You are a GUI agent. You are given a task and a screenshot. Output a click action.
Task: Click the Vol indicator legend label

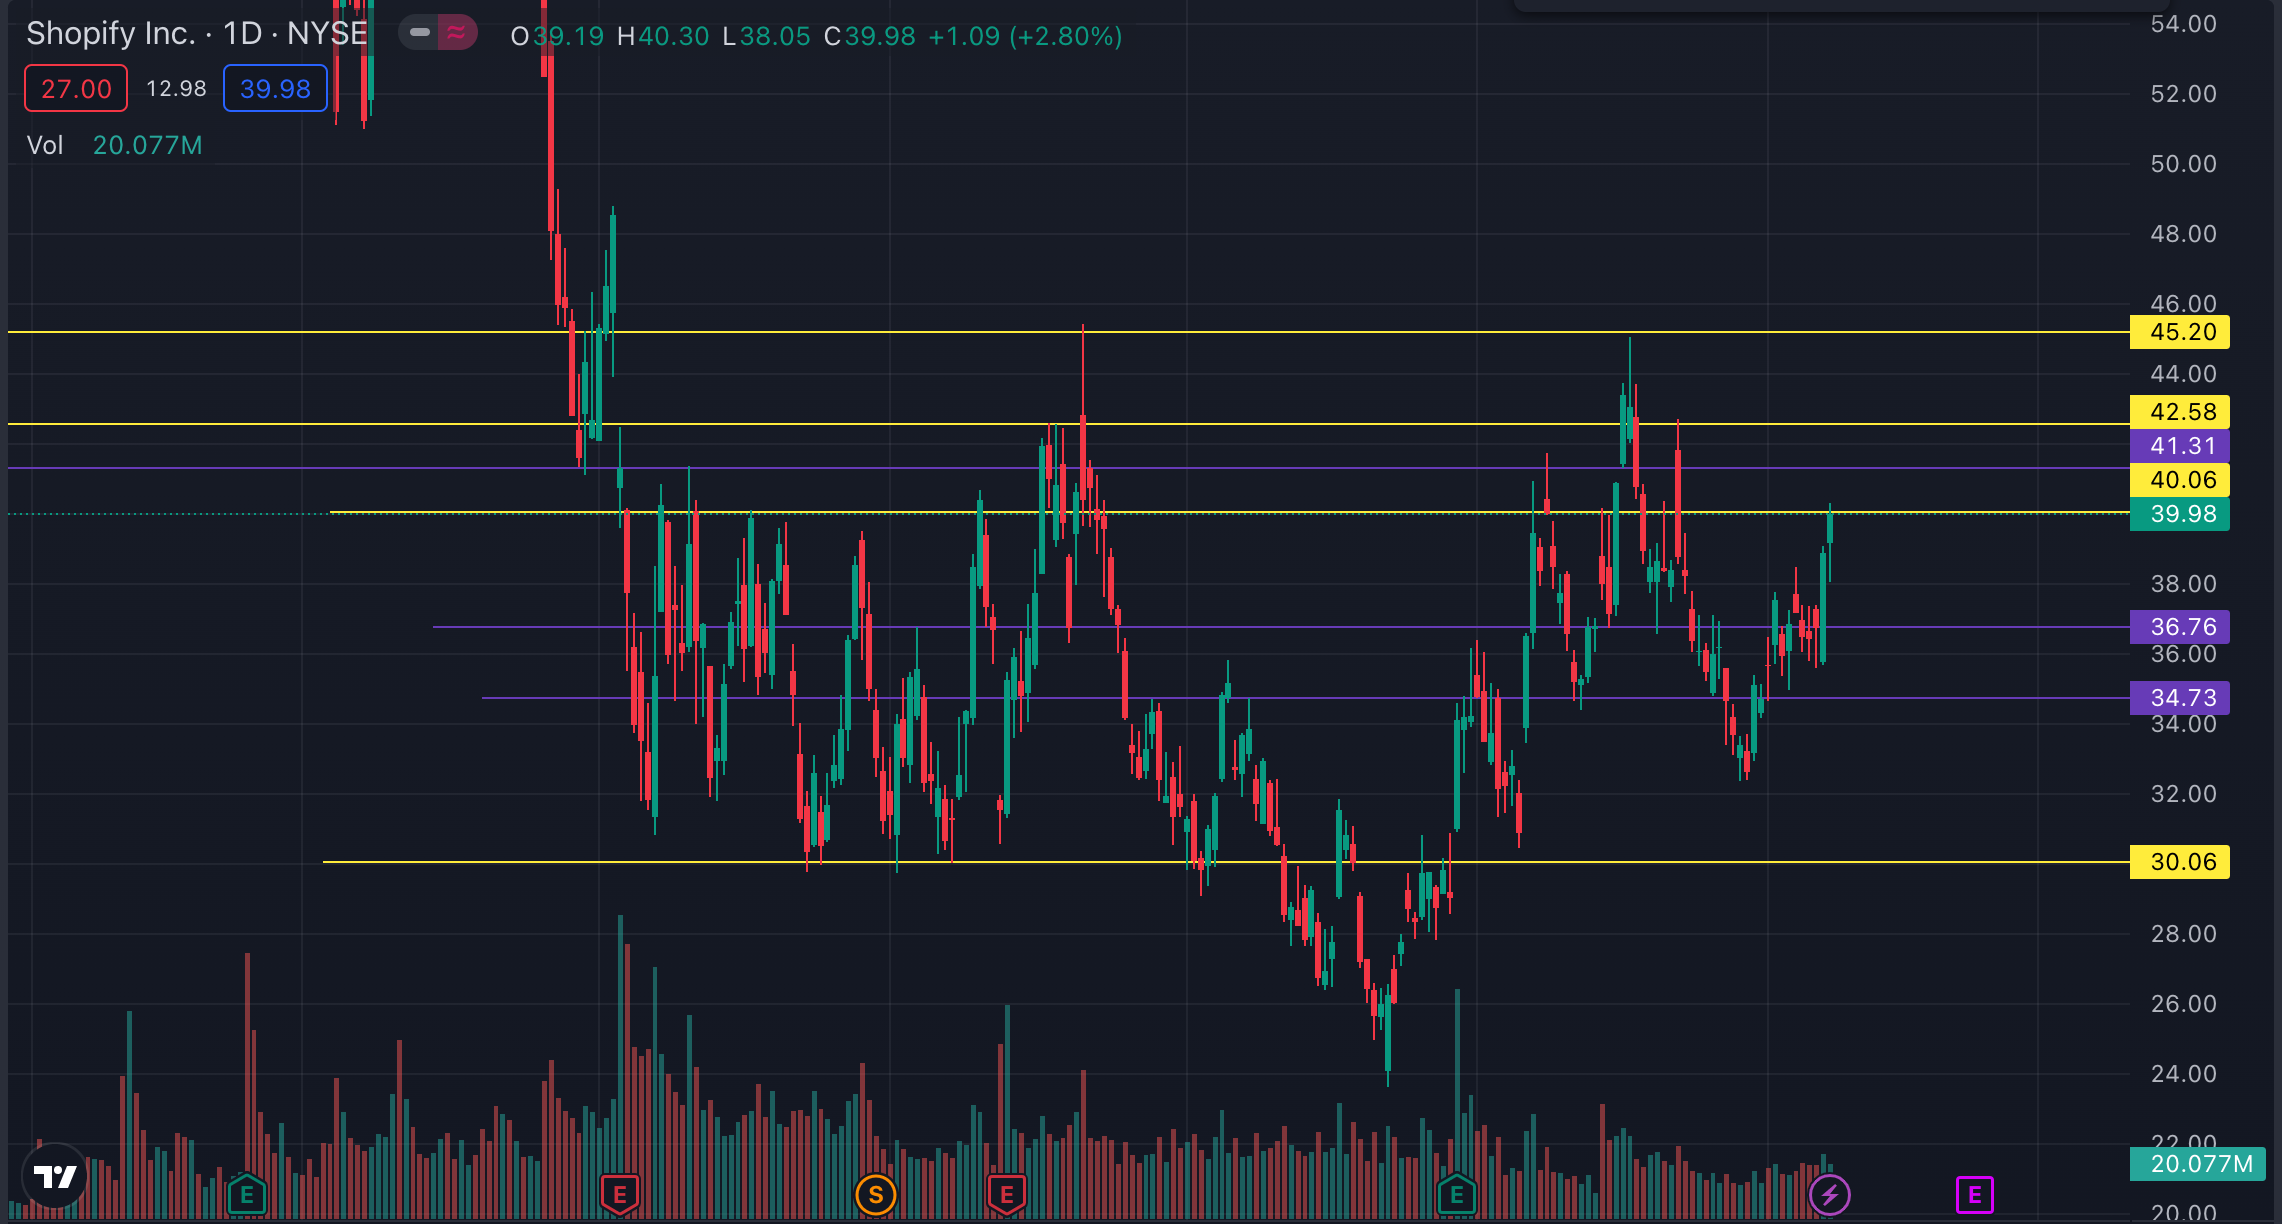(45, 145)
